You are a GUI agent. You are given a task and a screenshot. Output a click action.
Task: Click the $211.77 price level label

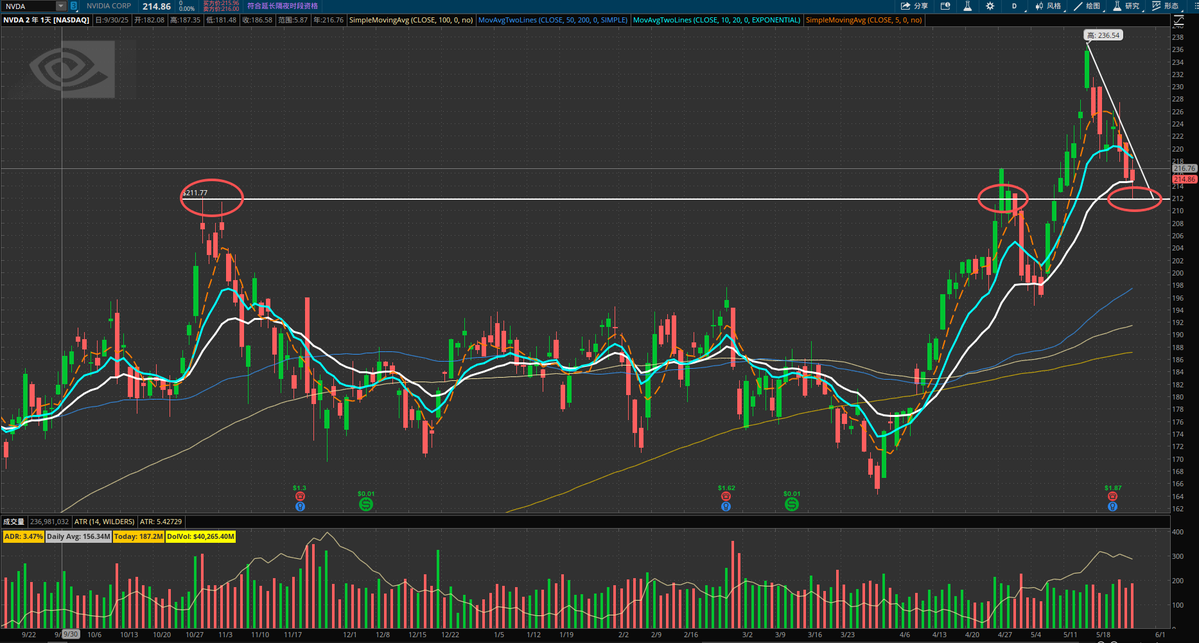[195, 193]
